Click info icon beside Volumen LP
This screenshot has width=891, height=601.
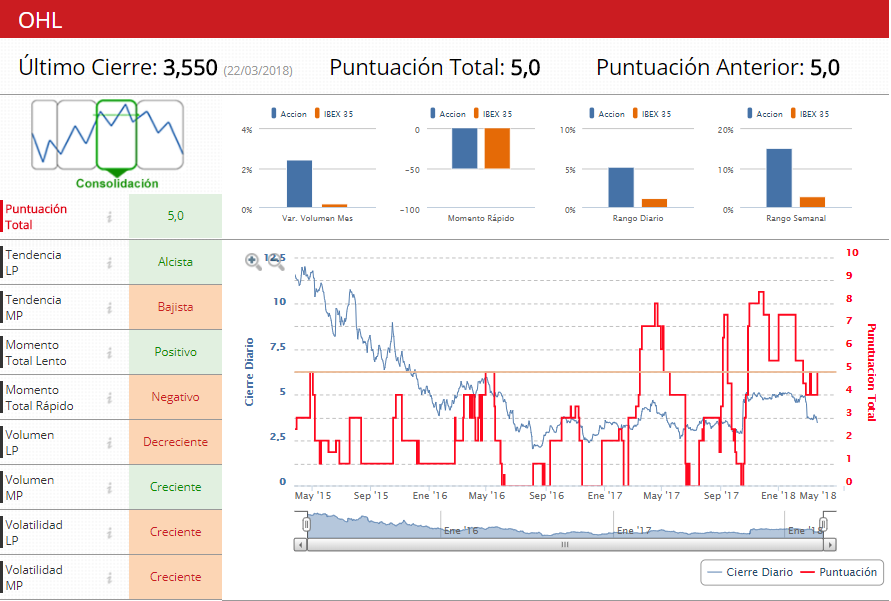109,443
